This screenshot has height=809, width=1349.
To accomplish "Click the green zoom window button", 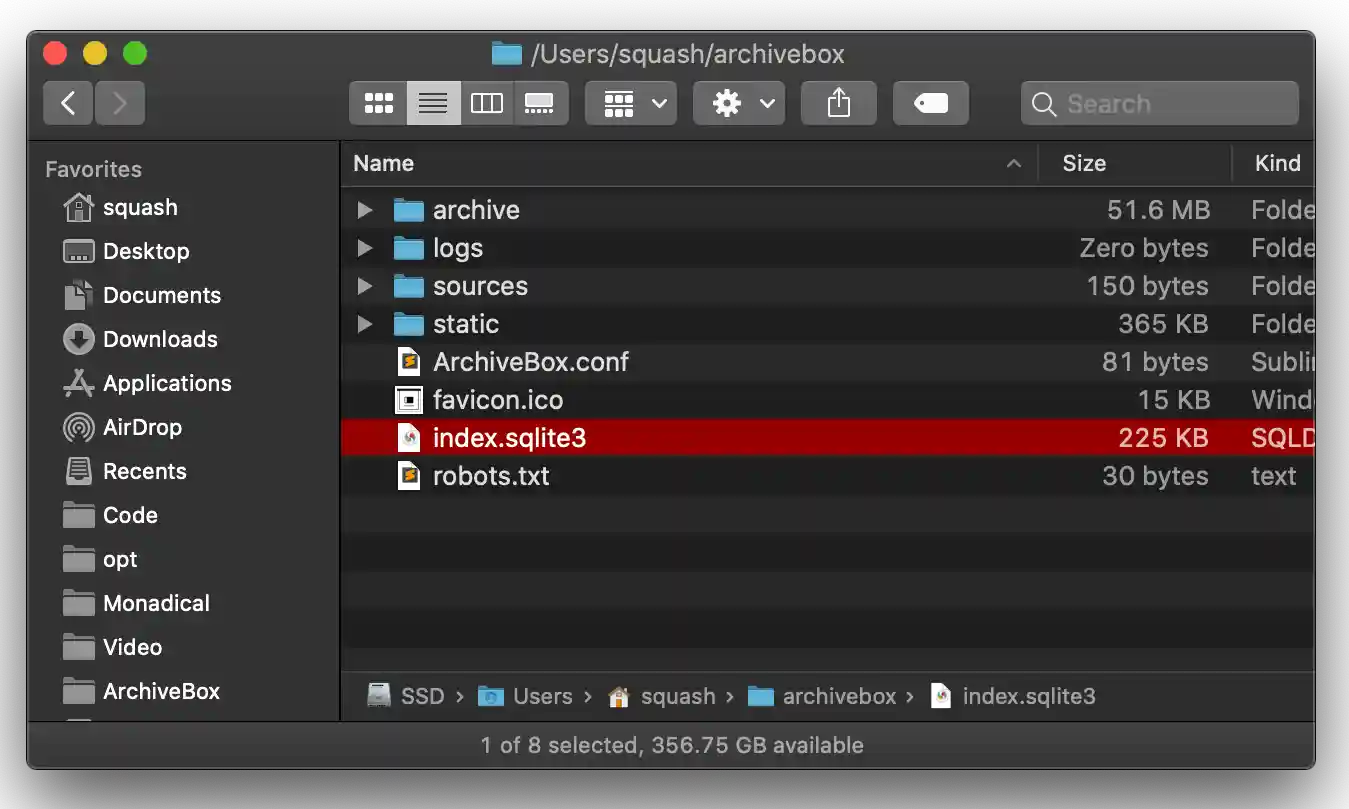I will tap(134, 53).
